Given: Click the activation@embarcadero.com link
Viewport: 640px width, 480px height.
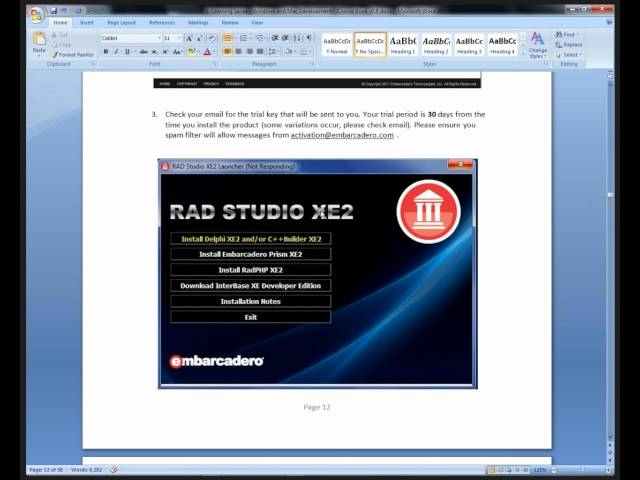Looking at the screenshot, I should point(342,135).
